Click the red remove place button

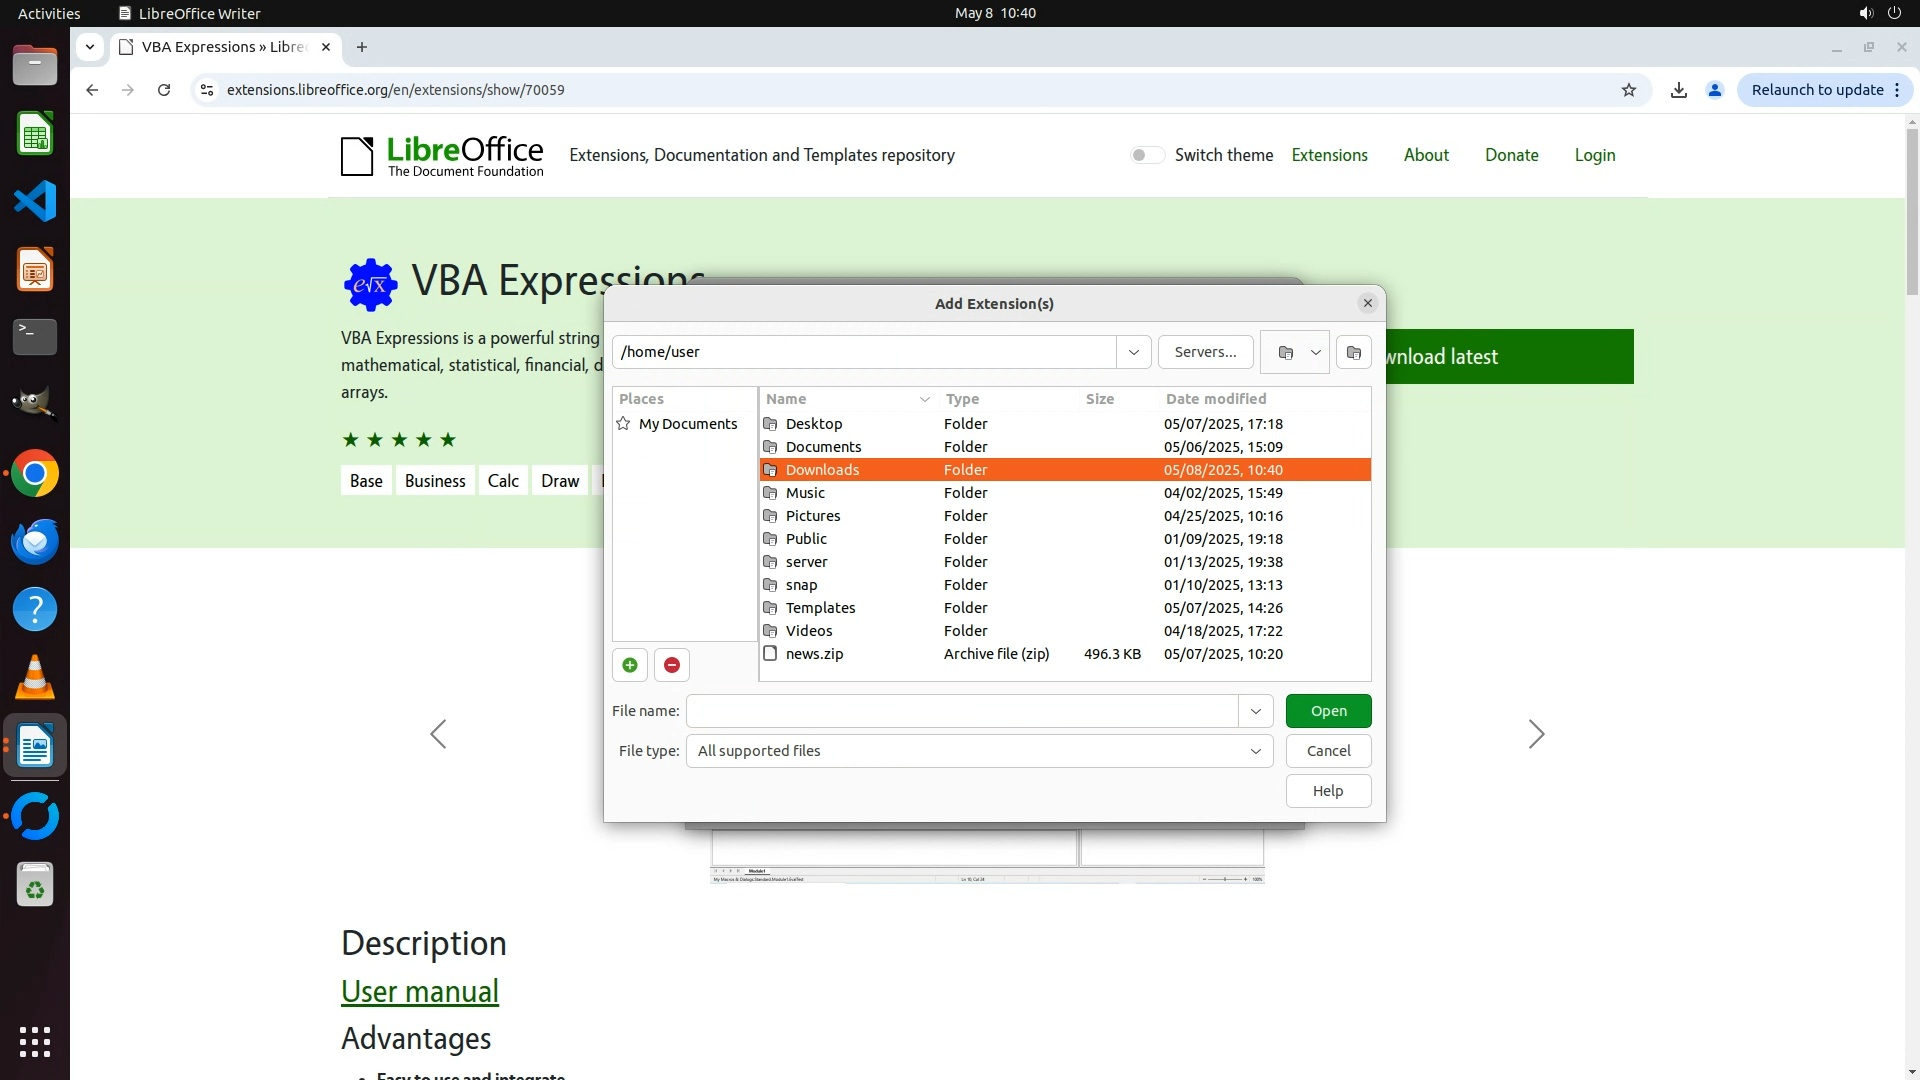click(x=672, y=665)
